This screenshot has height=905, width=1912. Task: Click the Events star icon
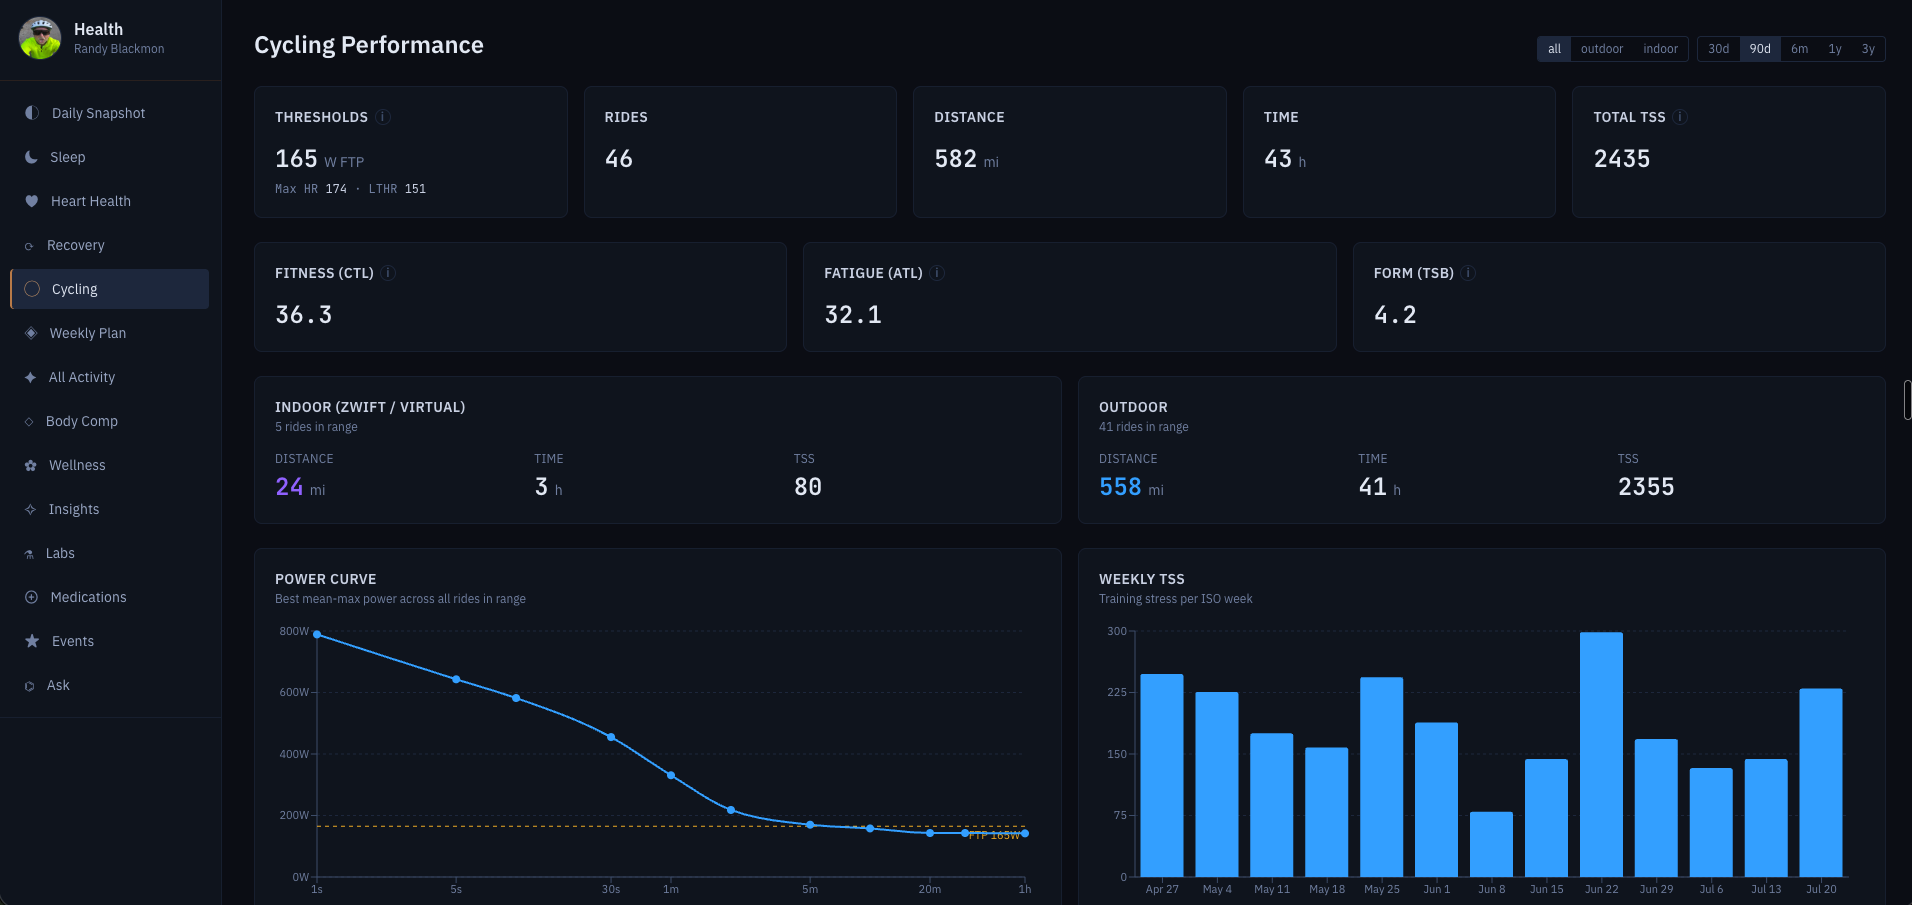pyautogui.click(x=32, y=641)
